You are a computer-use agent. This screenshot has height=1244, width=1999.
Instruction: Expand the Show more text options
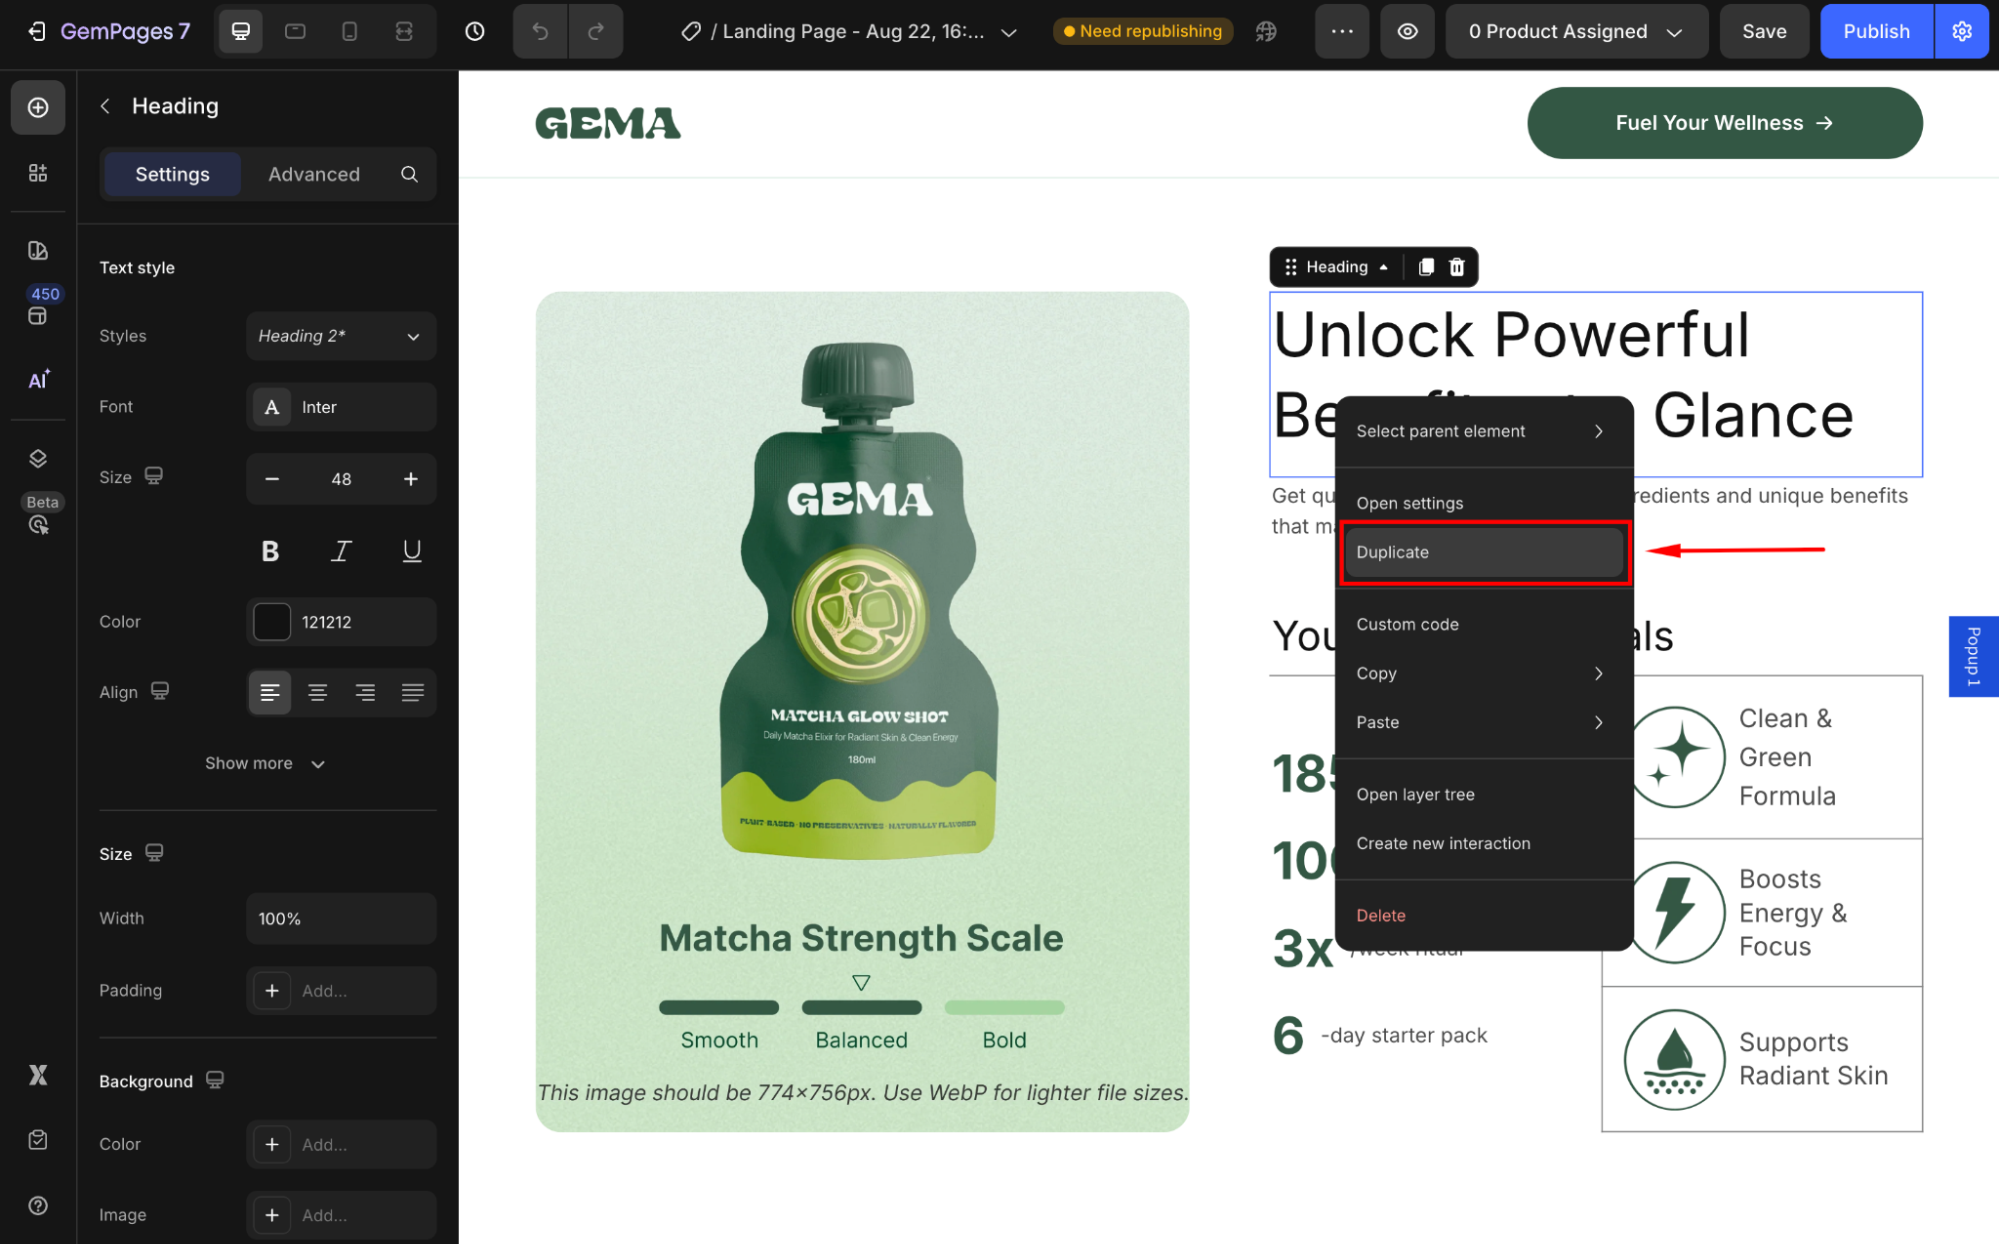265,763
